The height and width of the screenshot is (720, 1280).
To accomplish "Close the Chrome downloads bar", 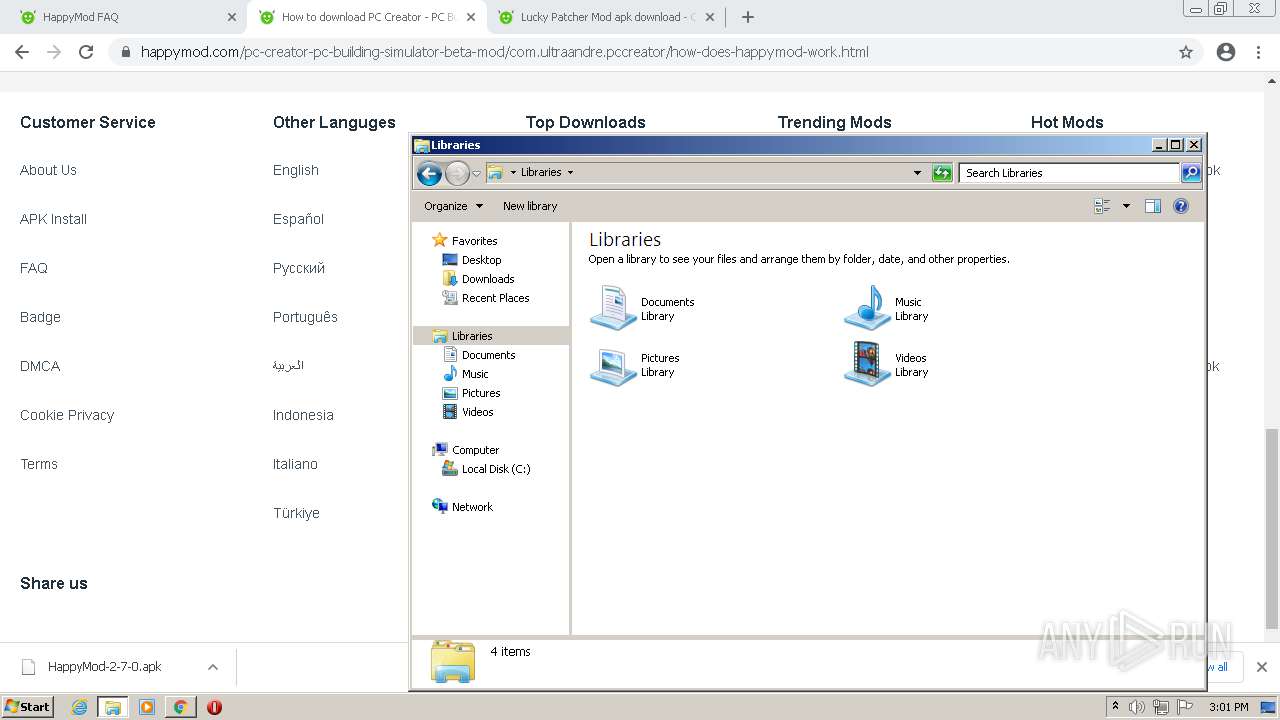I will (x=1261, y=667).
